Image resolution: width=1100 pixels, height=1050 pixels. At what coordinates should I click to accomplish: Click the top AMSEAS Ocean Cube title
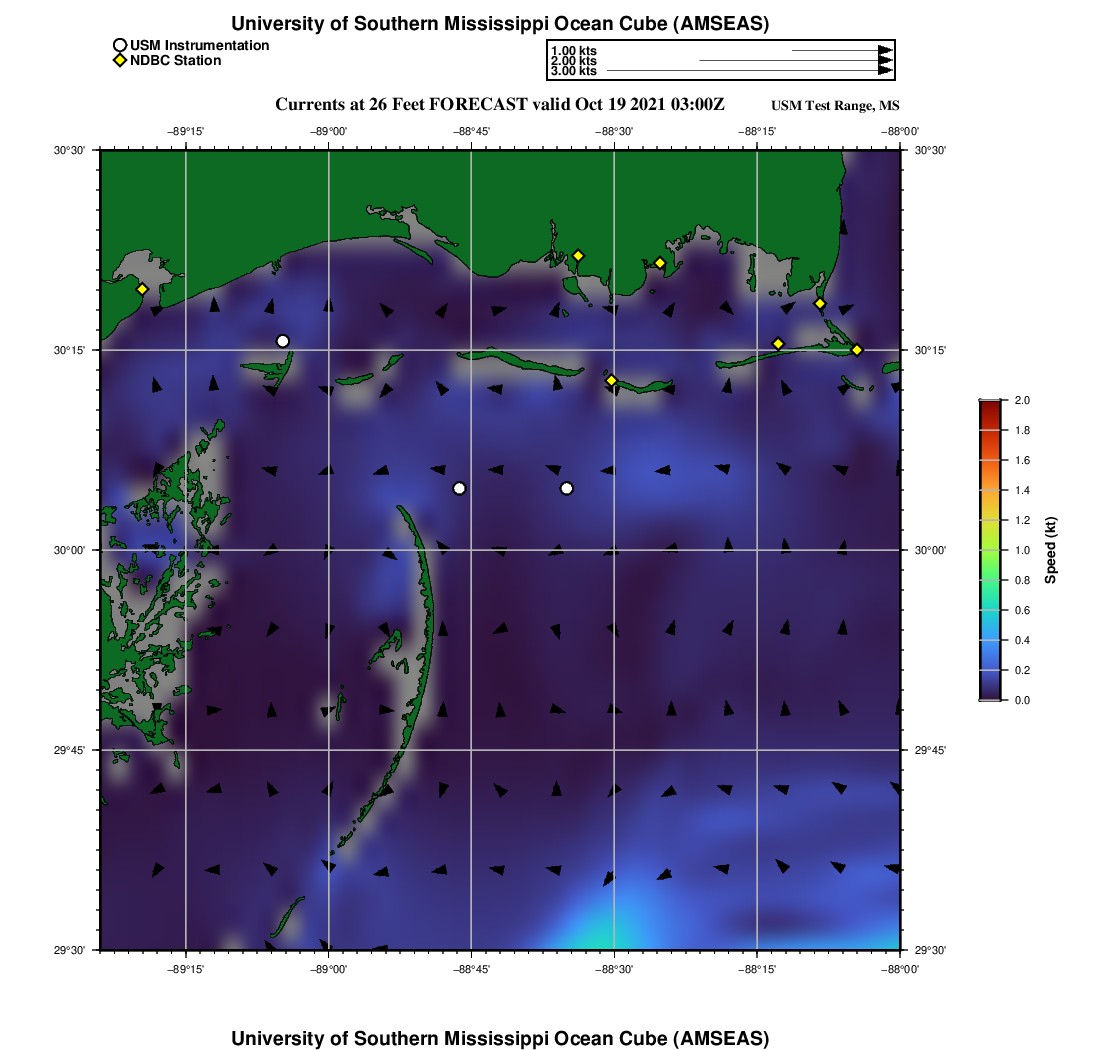(x=499, y=24)
